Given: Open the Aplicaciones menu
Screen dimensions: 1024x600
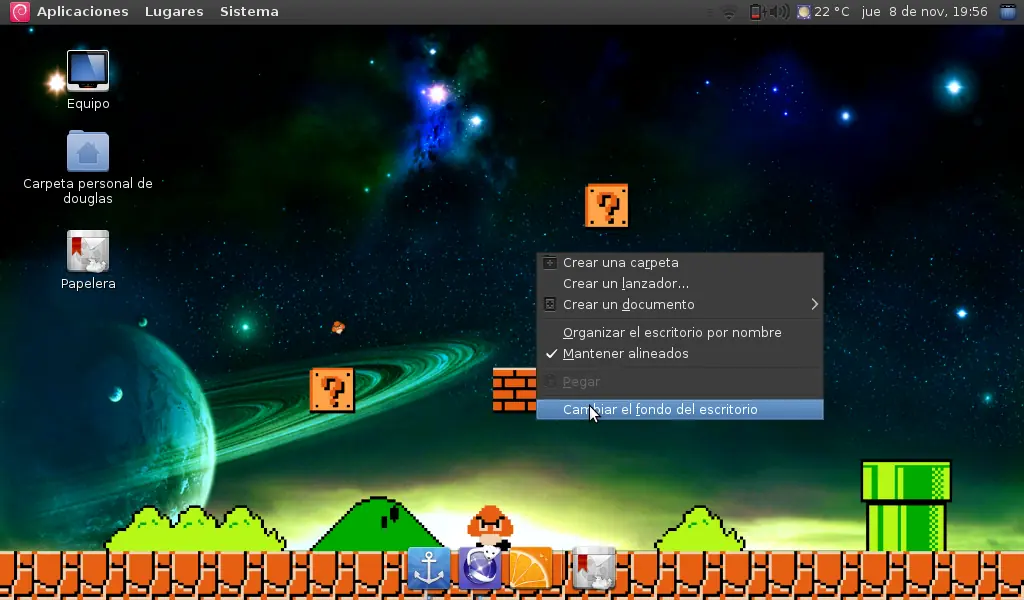Looking at the screenshot, I should 82,12.
